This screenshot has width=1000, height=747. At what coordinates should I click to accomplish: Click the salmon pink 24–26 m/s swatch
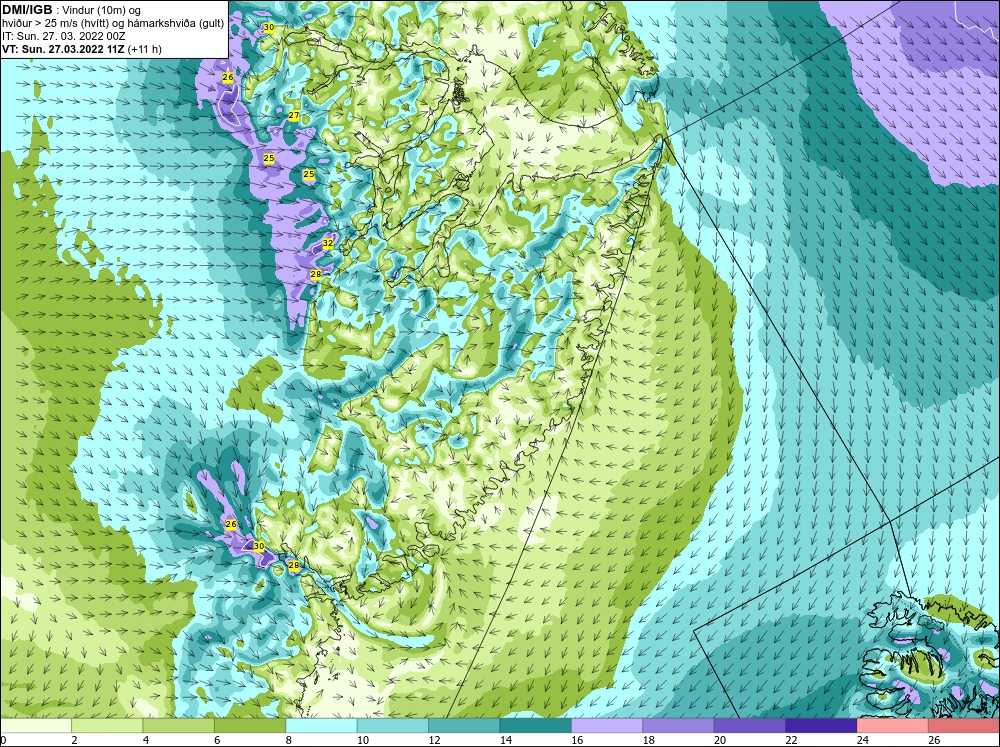point(893,726)
